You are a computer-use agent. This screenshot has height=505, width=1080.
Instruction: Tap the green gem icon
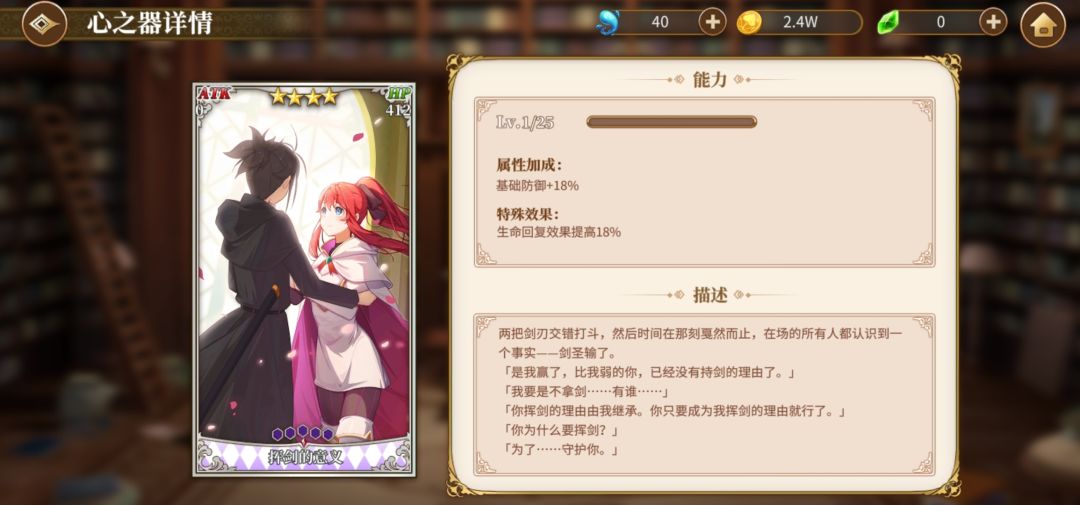888,23
